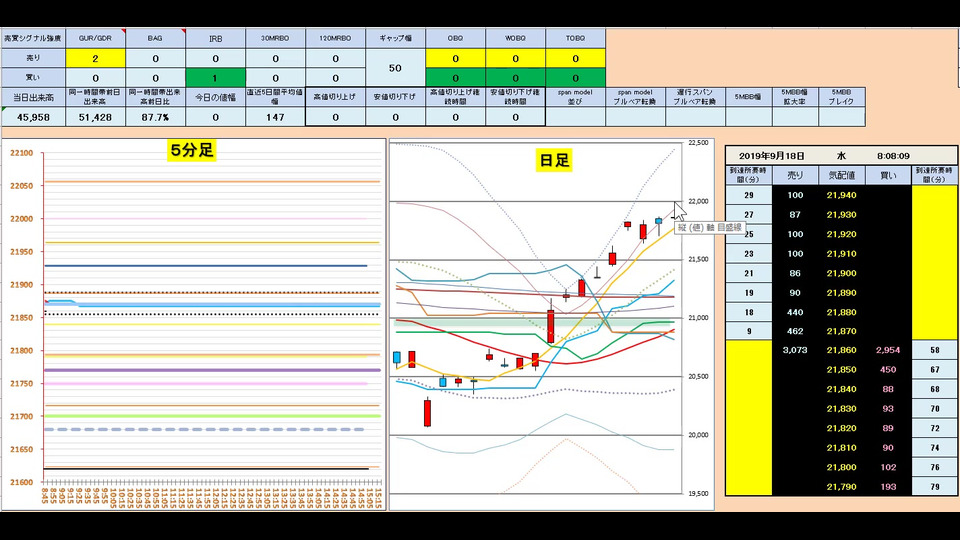The image size is (960, 540).
Task: Select the BAG header cell
Action: [x=156, y=38]
